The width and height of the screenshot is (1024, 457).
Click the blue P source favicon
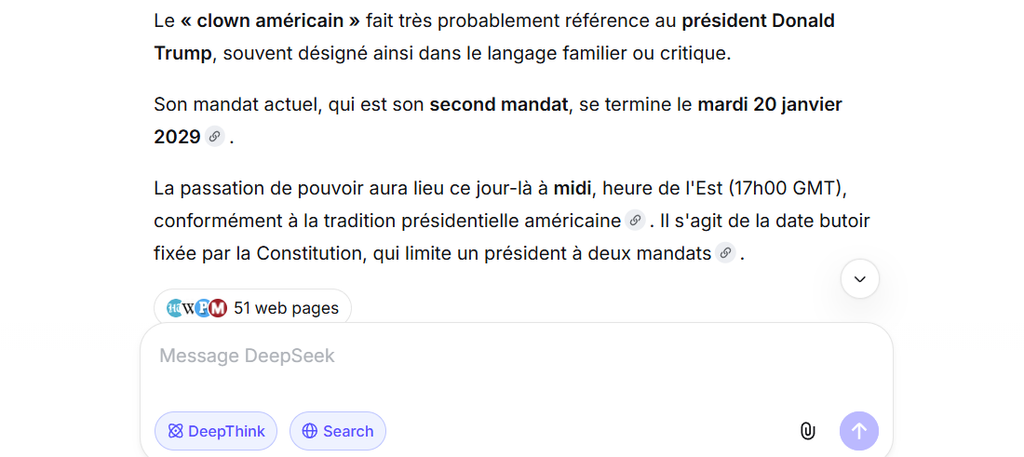tap(203, 308)
